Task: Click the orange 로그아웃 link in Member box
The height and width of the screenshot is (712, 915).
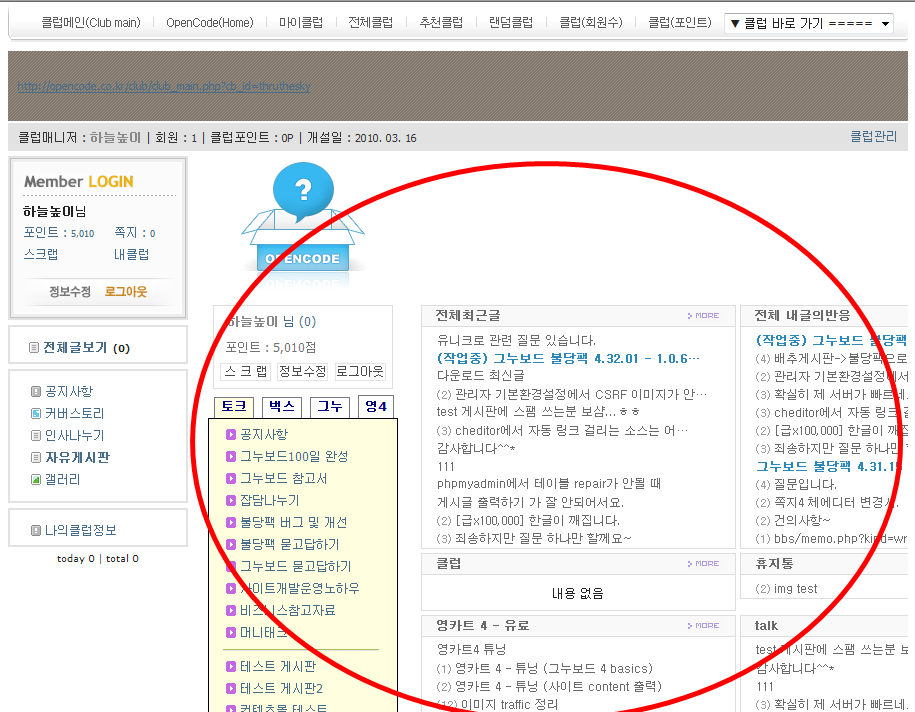Action: (126, 292)
